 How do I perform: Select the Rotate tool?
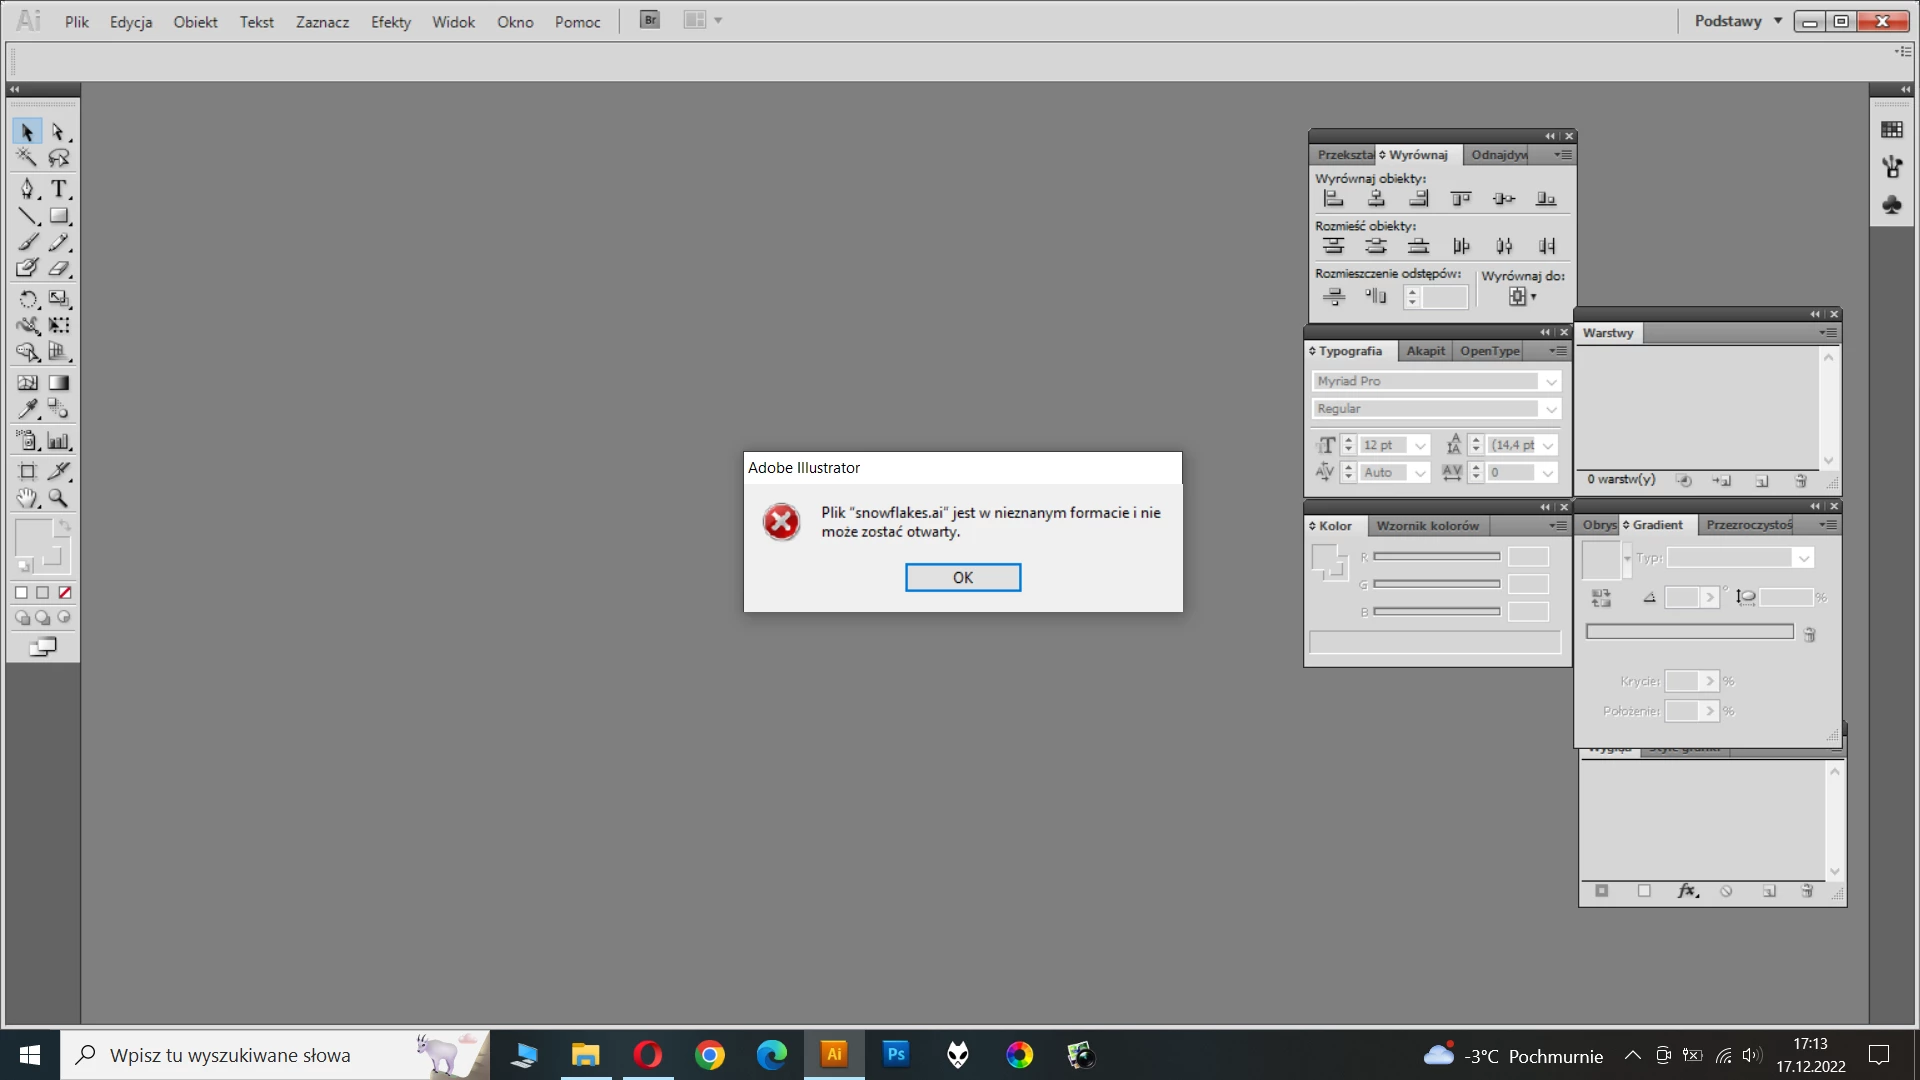[27, 299]
